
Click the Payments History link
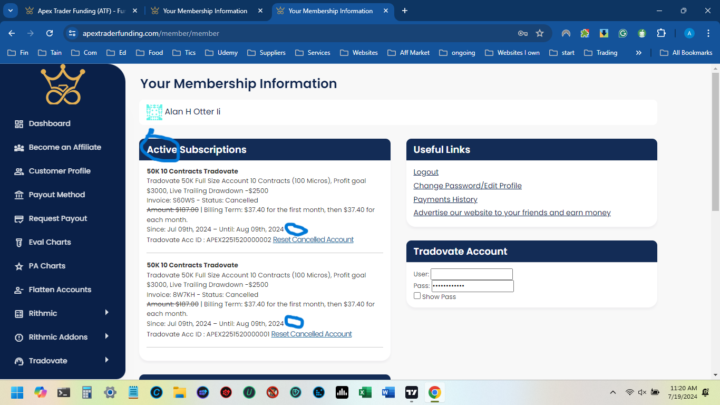point(445,199)
